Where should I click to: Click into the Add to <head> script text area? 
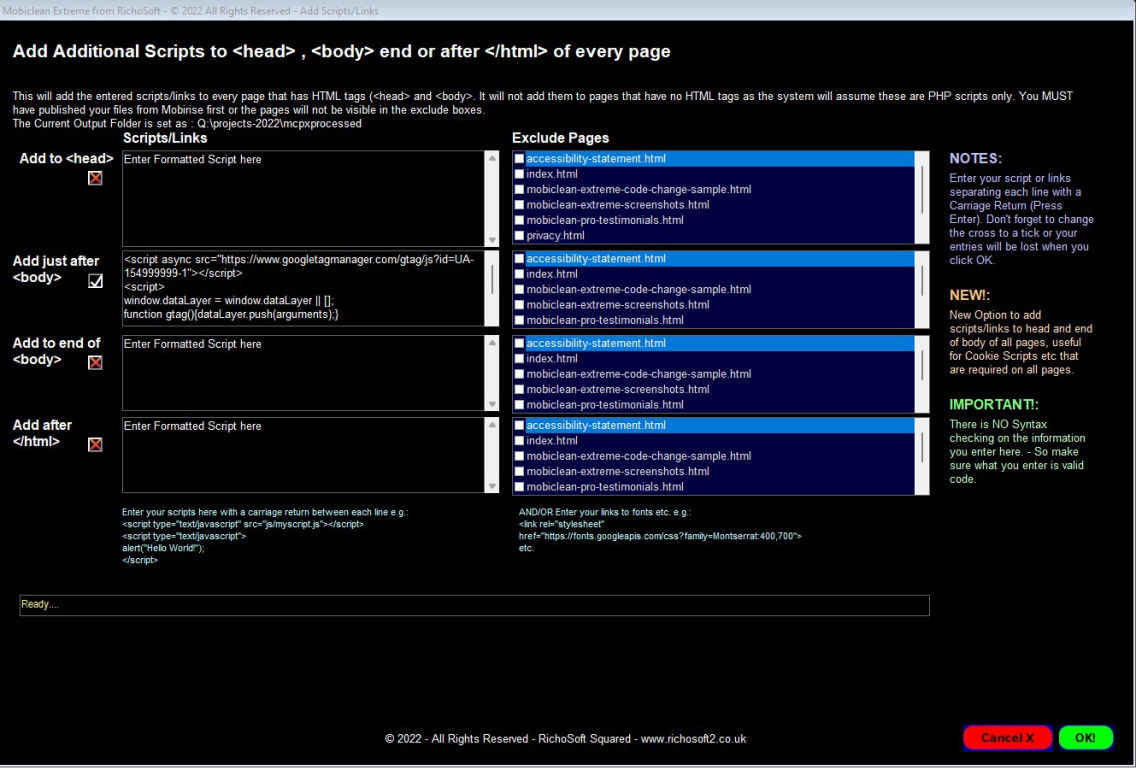click(304, 198)
